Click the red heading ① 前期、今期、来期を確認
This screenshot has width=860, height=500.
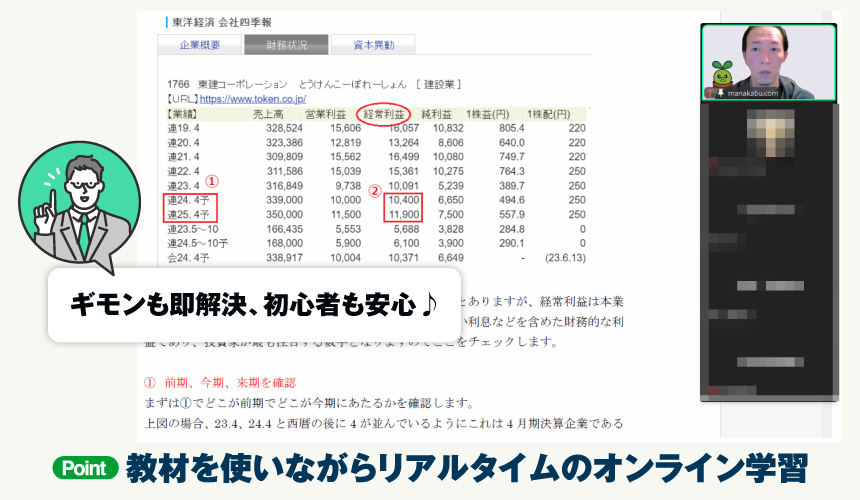(220, 383)
